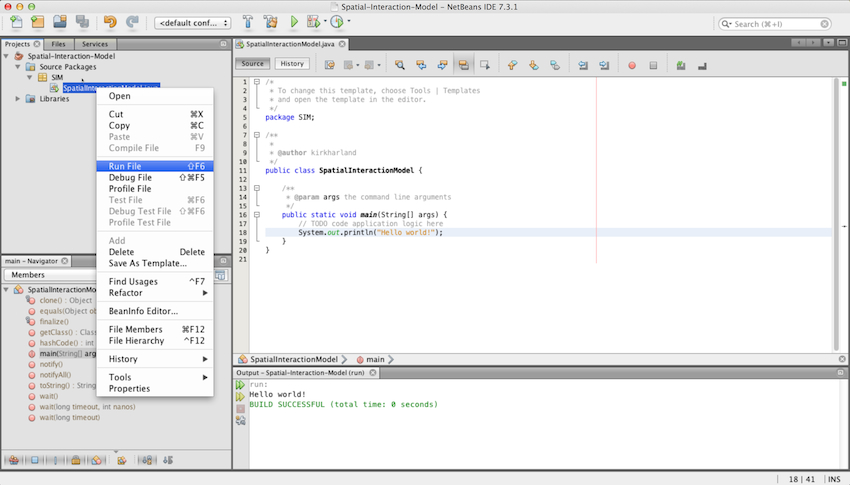The height and width of the screenshot is (485, 850).
Task: Click Find Next Occurrence editor icon
Action: click(x=442, y=65)
